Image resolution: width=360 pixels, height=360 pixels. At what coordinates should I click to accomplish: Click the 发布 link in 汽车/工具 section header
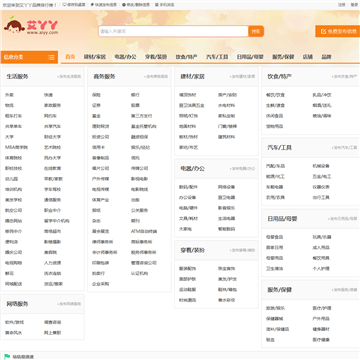345,148
